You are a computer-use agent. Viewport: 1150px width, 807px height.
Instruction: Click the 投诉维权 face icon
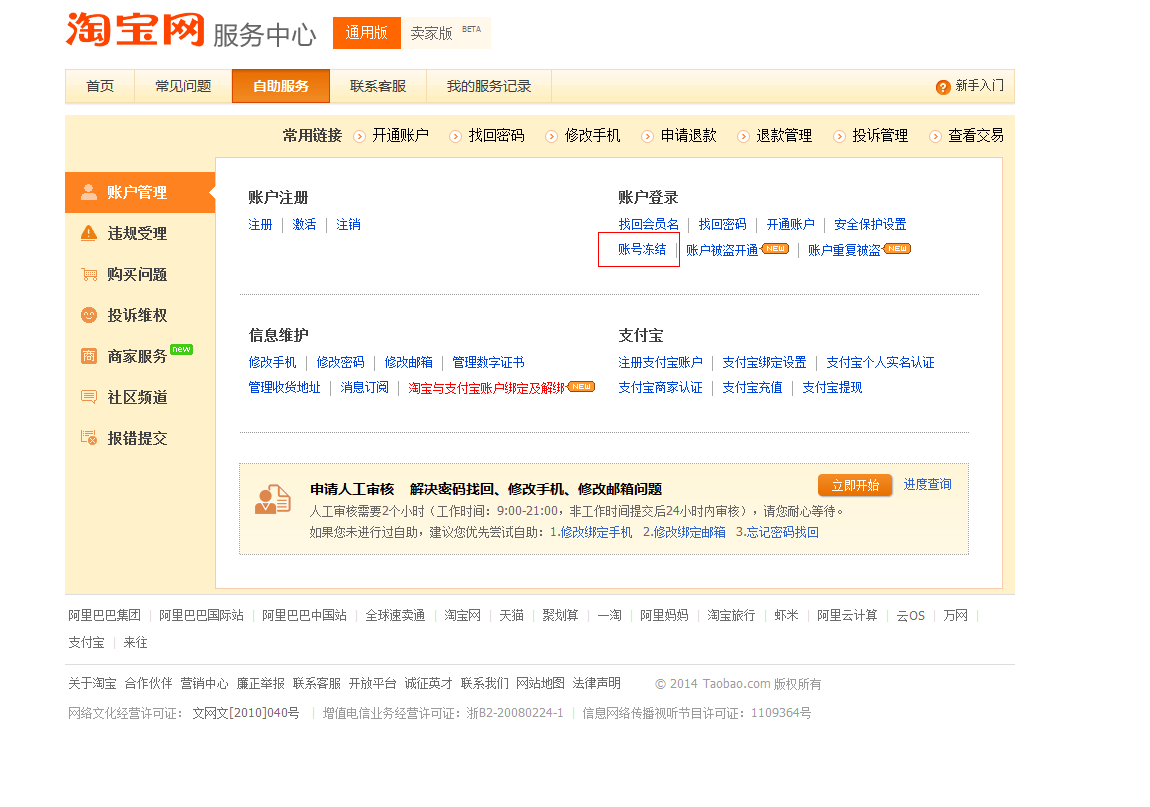pos(89,315)
